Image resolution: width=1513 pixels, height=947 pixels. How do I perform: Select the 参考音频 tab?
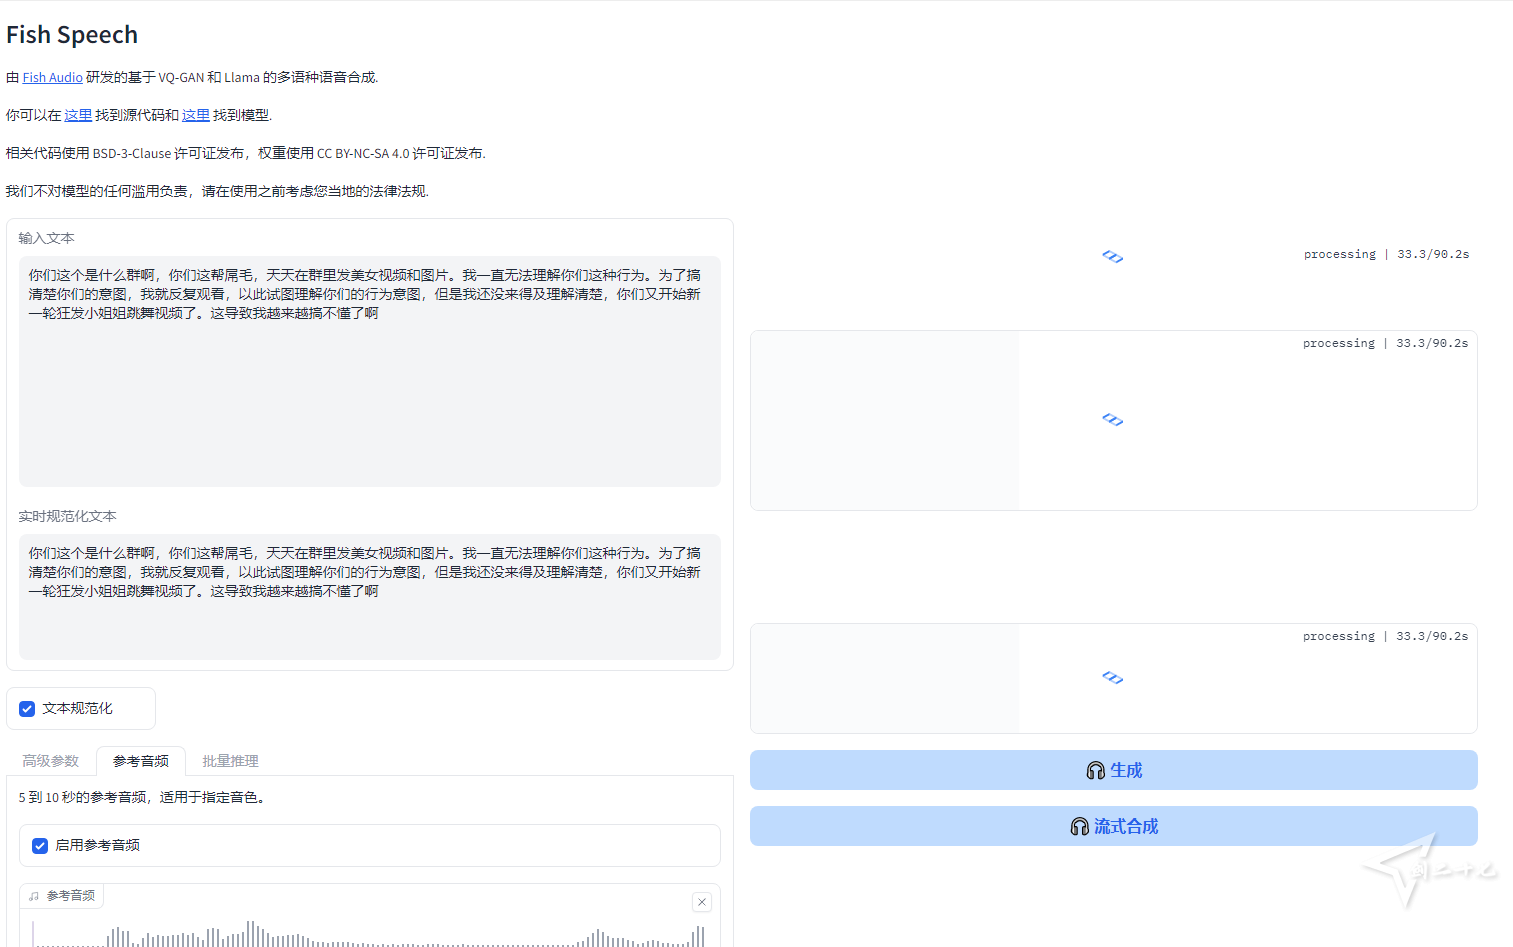click(141, 761)
